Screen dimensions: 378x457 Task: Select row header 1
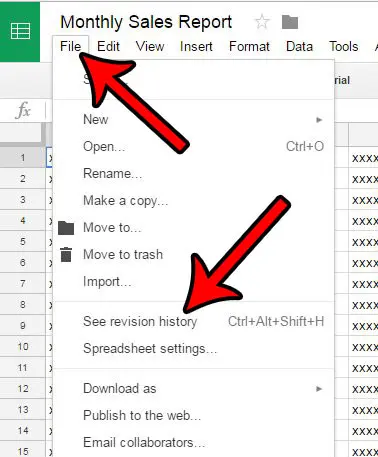tap(23, 157)
